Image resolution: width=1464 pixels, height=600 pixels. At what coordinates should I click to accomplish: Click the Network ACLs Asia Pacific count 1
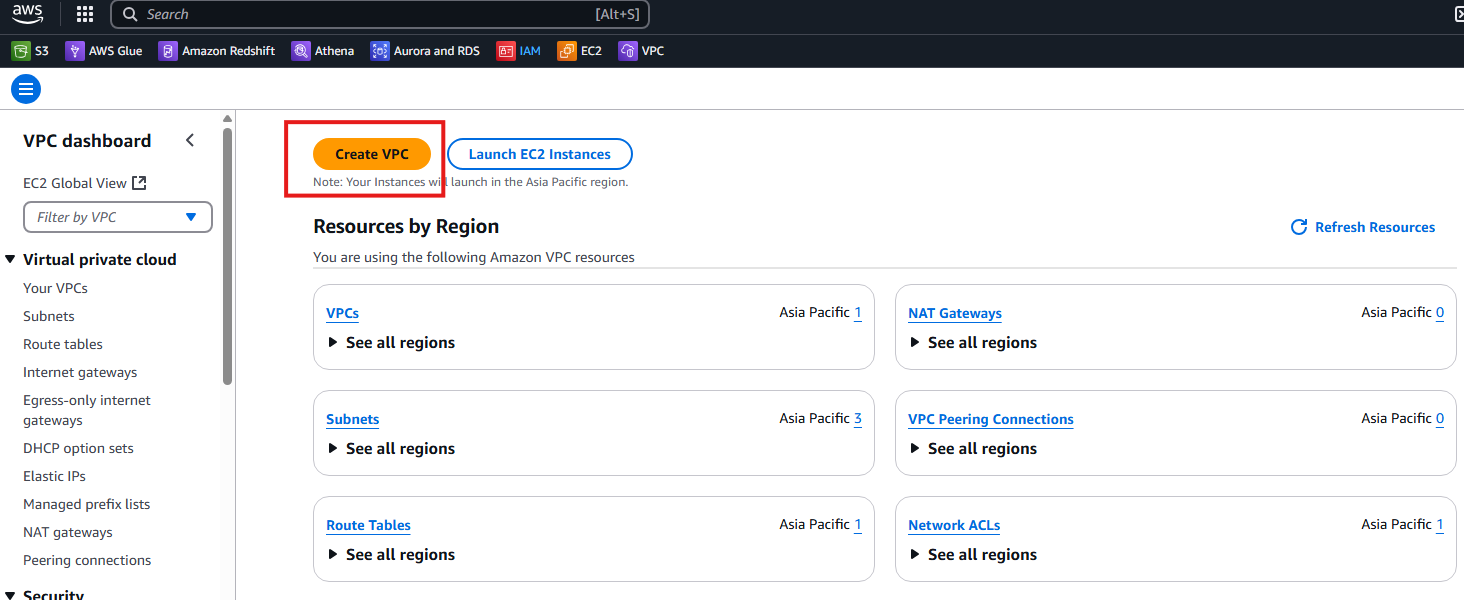pos(1440,525)
